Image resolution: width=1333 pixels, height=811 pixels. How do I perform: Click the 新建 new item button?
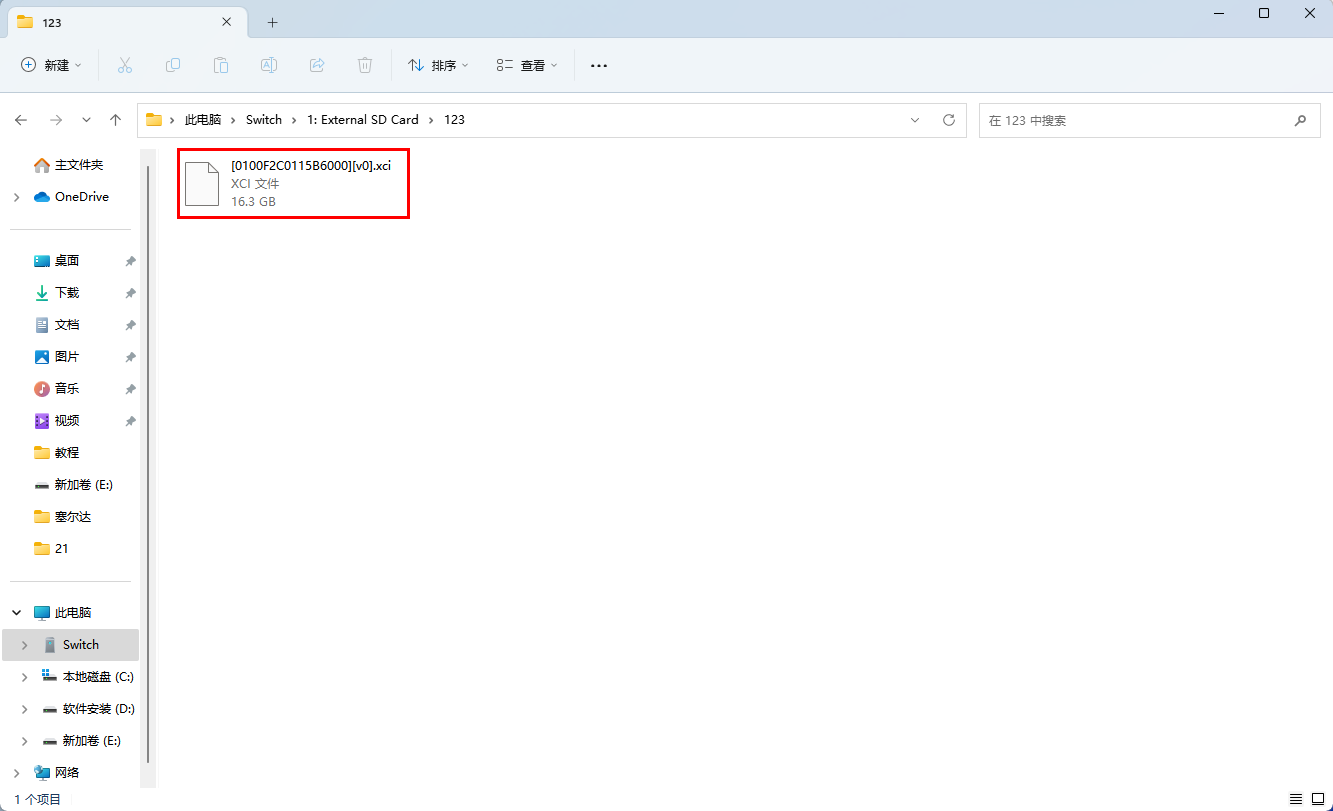pyautogui.click(x=51, y=65)
